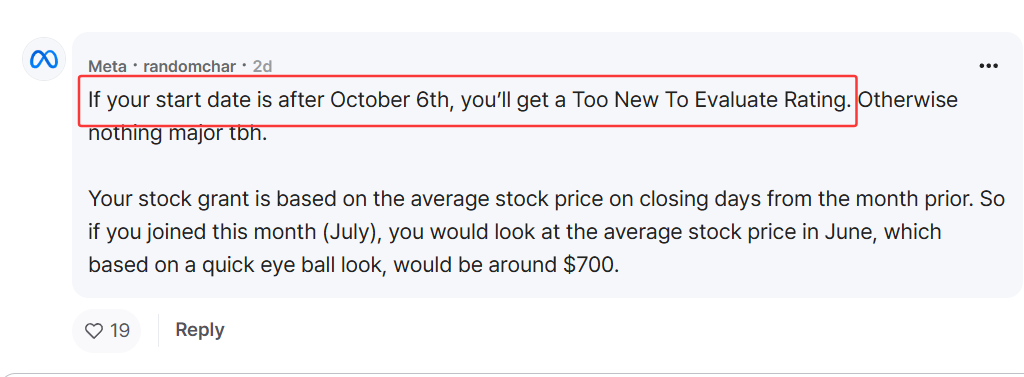1024x377 pixels.
Task: Open the Meta company name link
Action: 108,66
